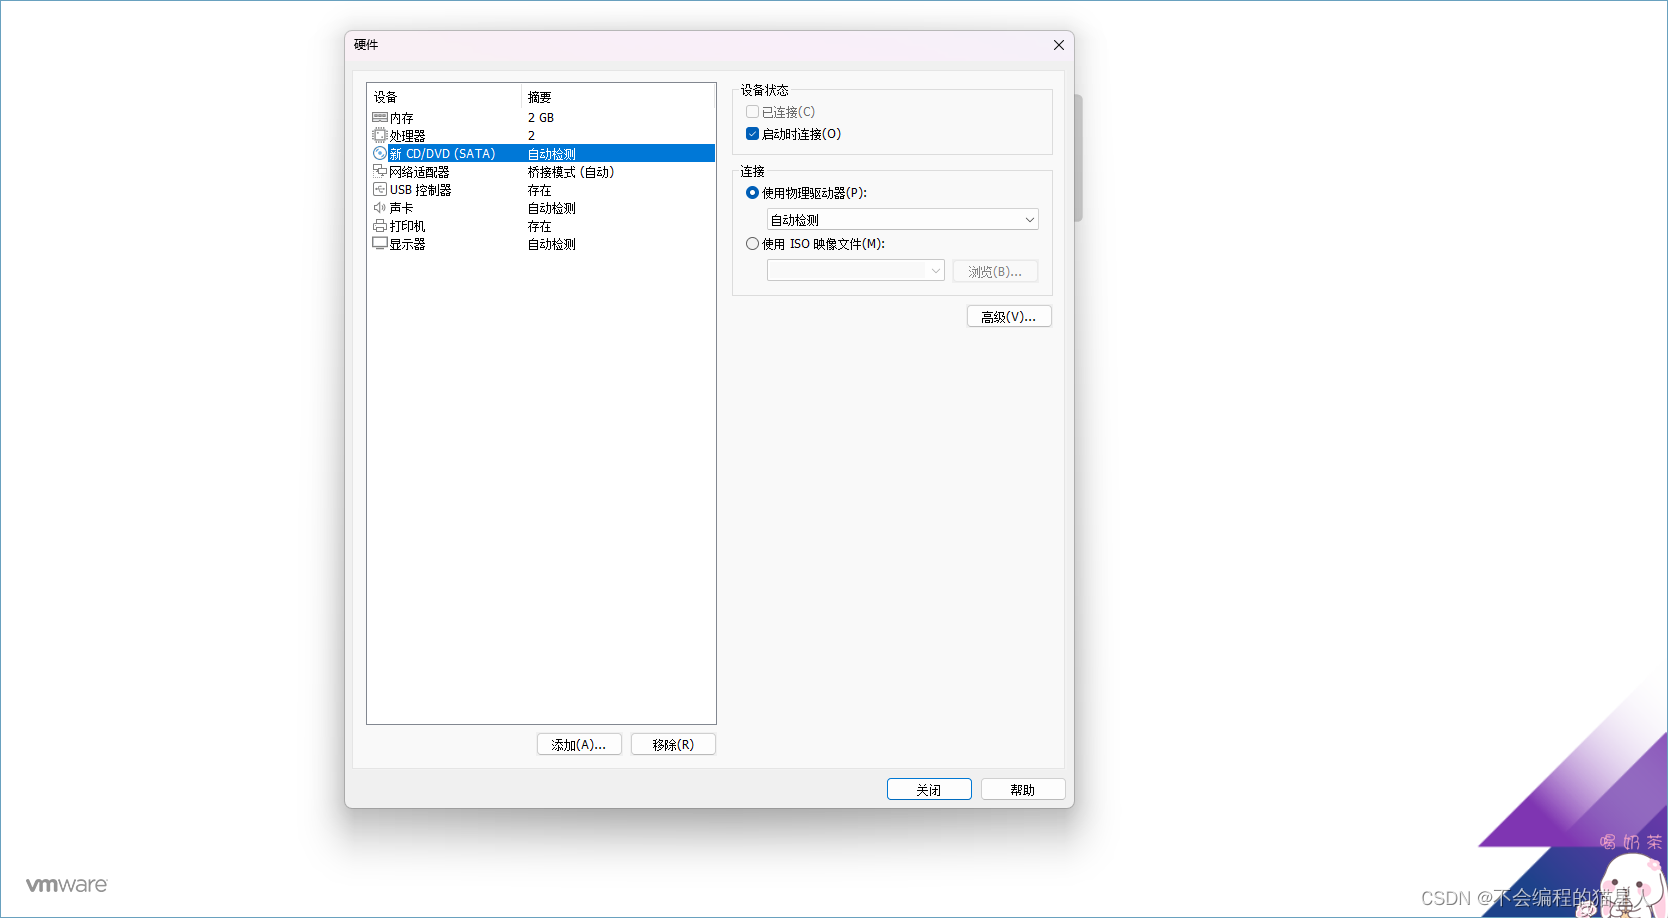Viewport: 1668px width, 918px height.
Task: Open the 高级(V) advanced settings
Action: pyautogui.click(x=1008, y=315)
